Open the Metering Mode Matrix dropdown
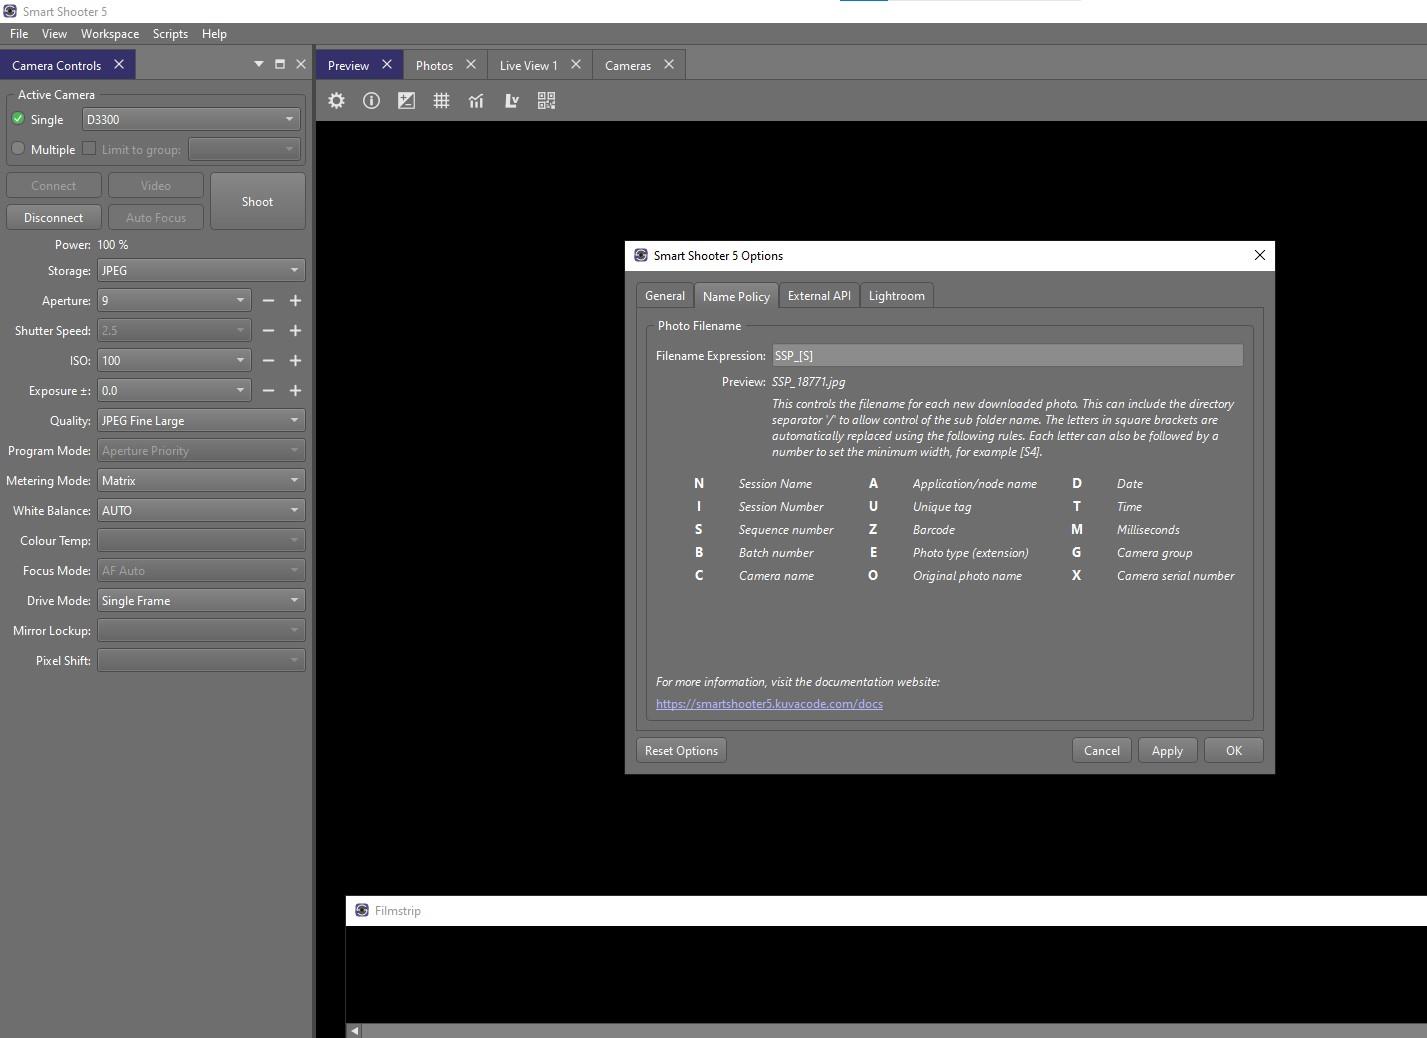 (201, 481)
